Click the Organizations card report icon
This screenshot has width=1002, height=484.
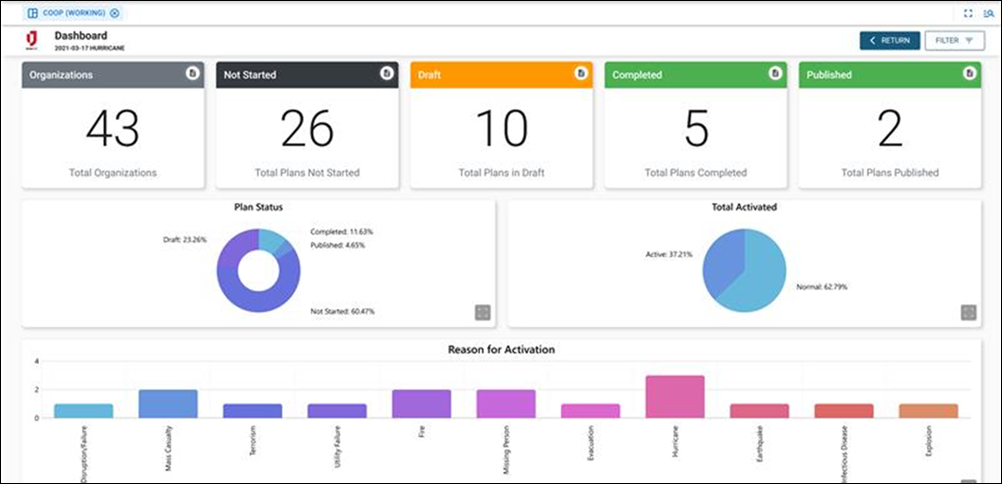(192, 74)
